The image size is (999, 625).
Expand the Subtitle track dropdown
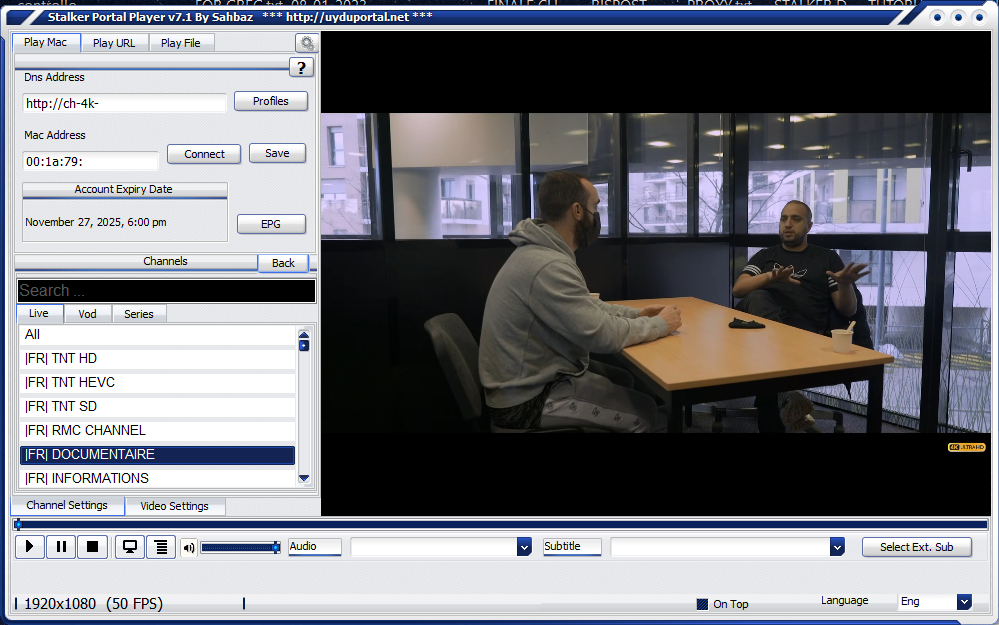coord(837,547)
